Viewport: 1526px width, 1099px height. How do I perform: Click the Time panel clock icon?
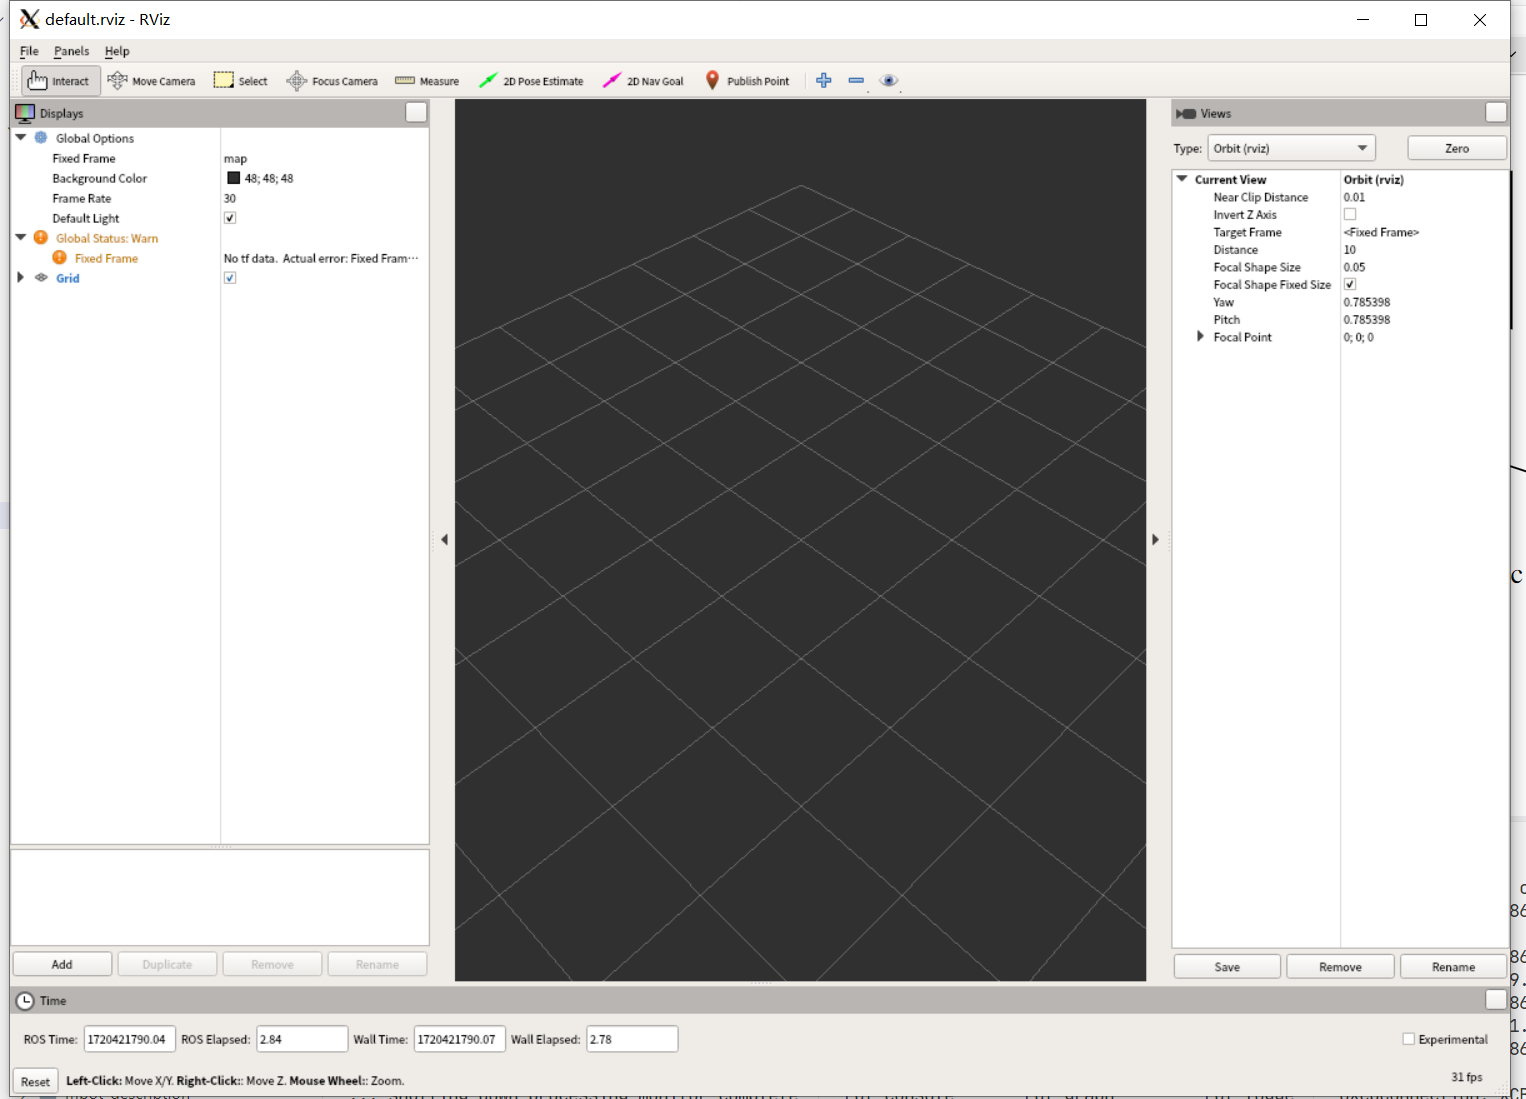pos(25,1001)
